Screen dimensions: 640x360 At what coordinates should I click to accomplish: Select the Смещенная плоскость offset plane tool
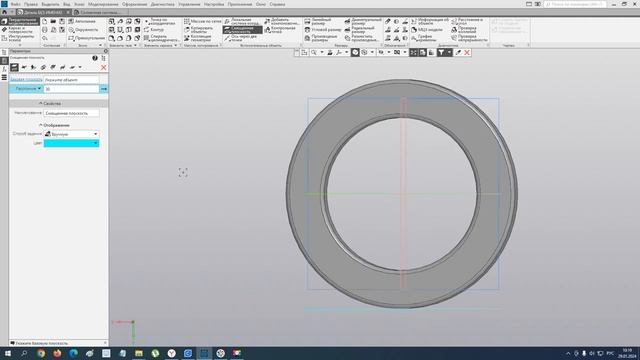(x=242, y=30)
